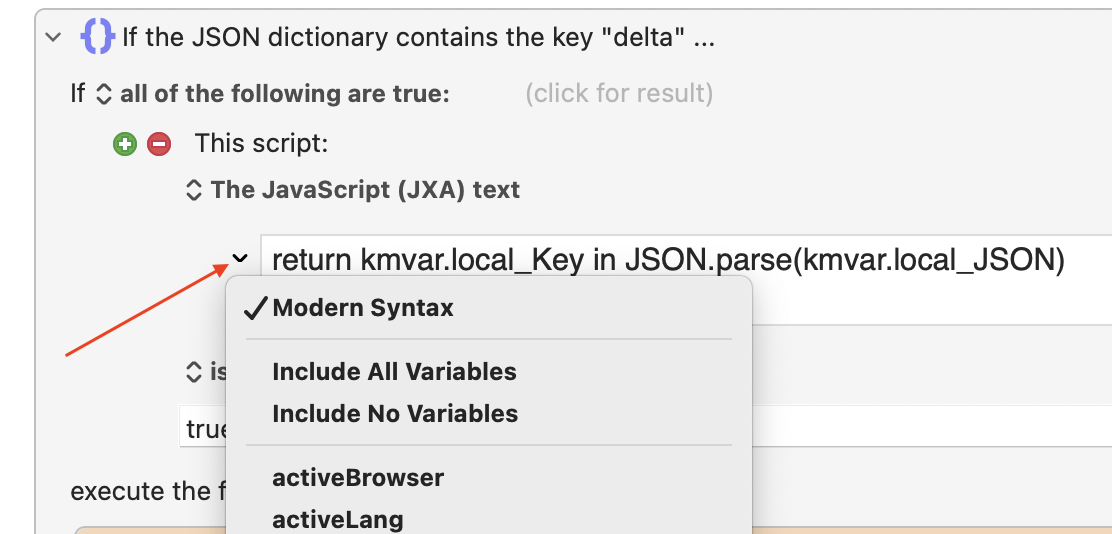
Task: Choose Include No Variables from the menu
Action: click(x=395, y=414)
